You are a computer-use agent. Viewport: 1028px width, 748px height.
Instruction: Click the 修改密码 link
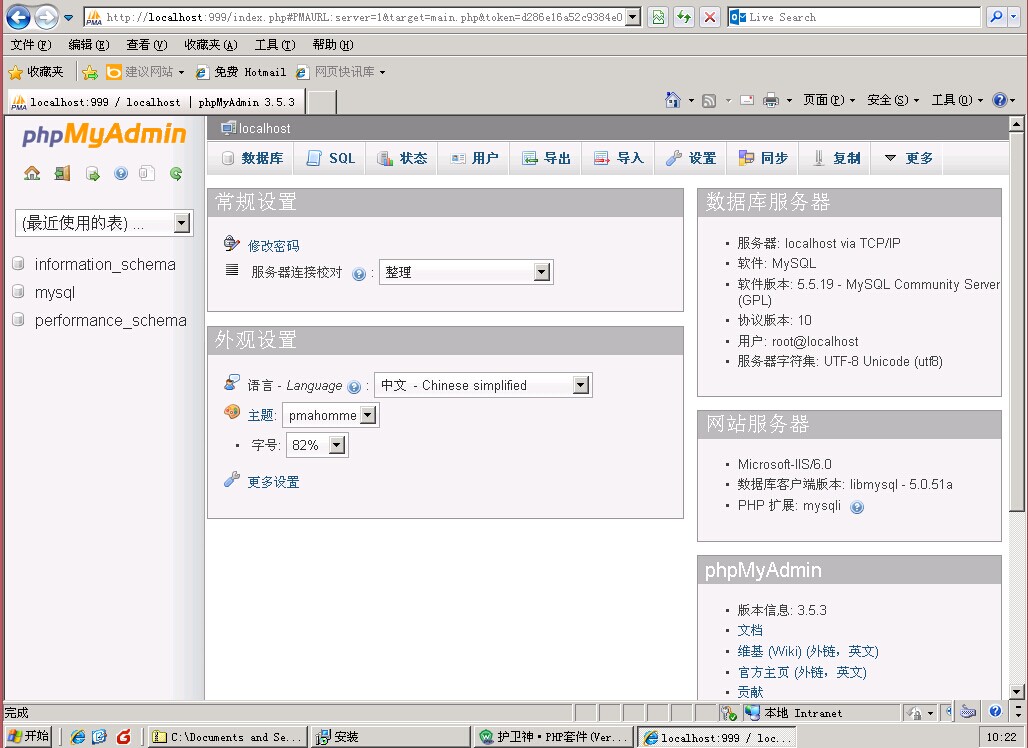pos(273,246)
